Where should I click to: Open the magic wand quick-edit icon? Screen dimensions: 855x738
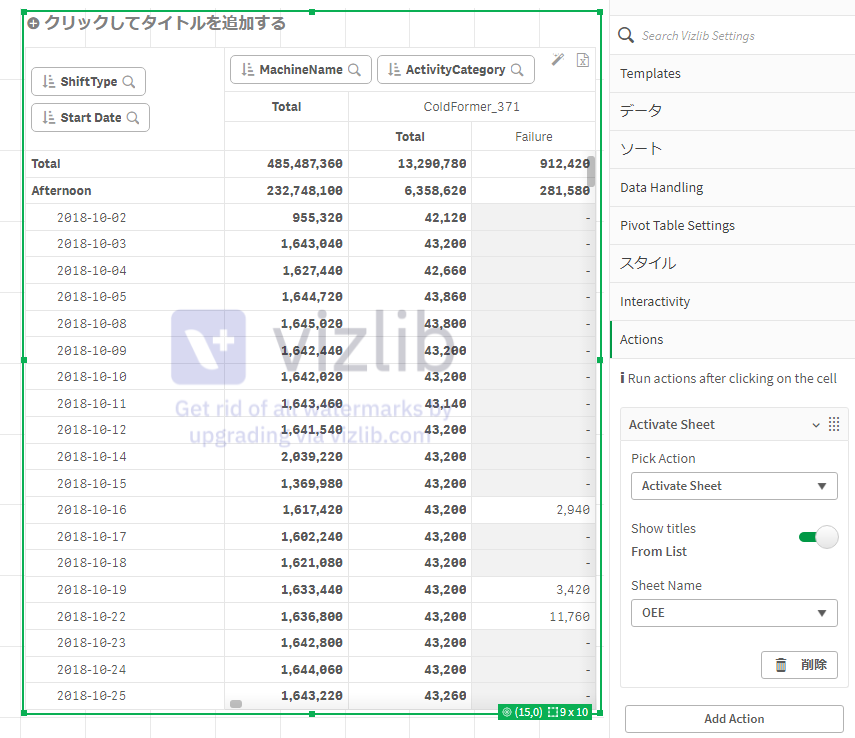pos(558,60)
